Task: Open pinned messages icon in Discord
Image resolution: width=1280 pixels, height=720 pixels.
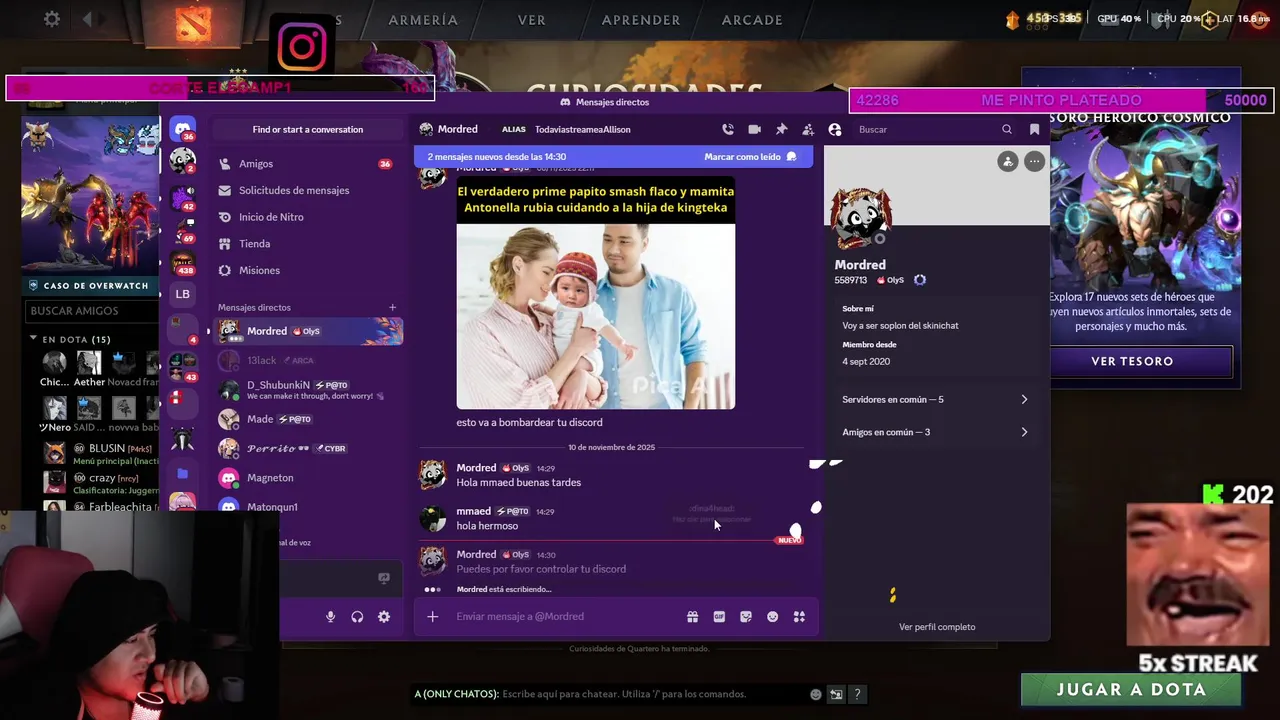Action: (782, 129)
